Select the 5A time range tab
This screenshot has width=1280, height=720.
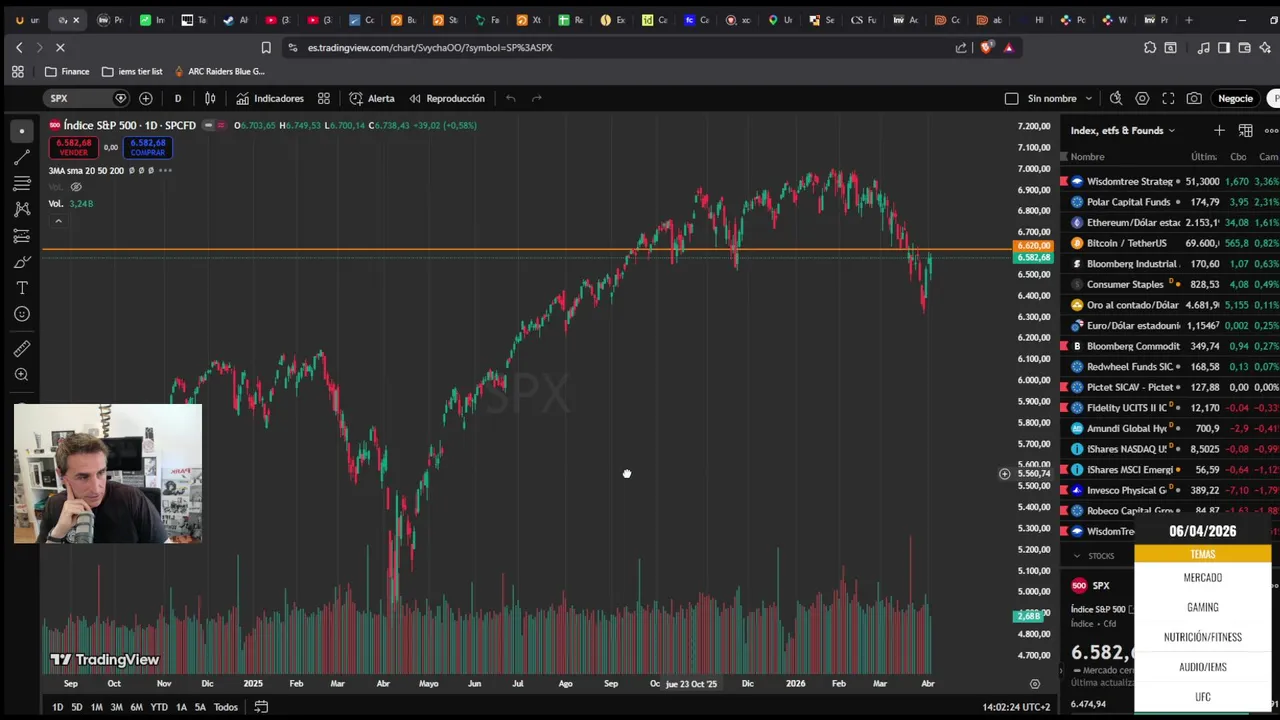[200, 707]
